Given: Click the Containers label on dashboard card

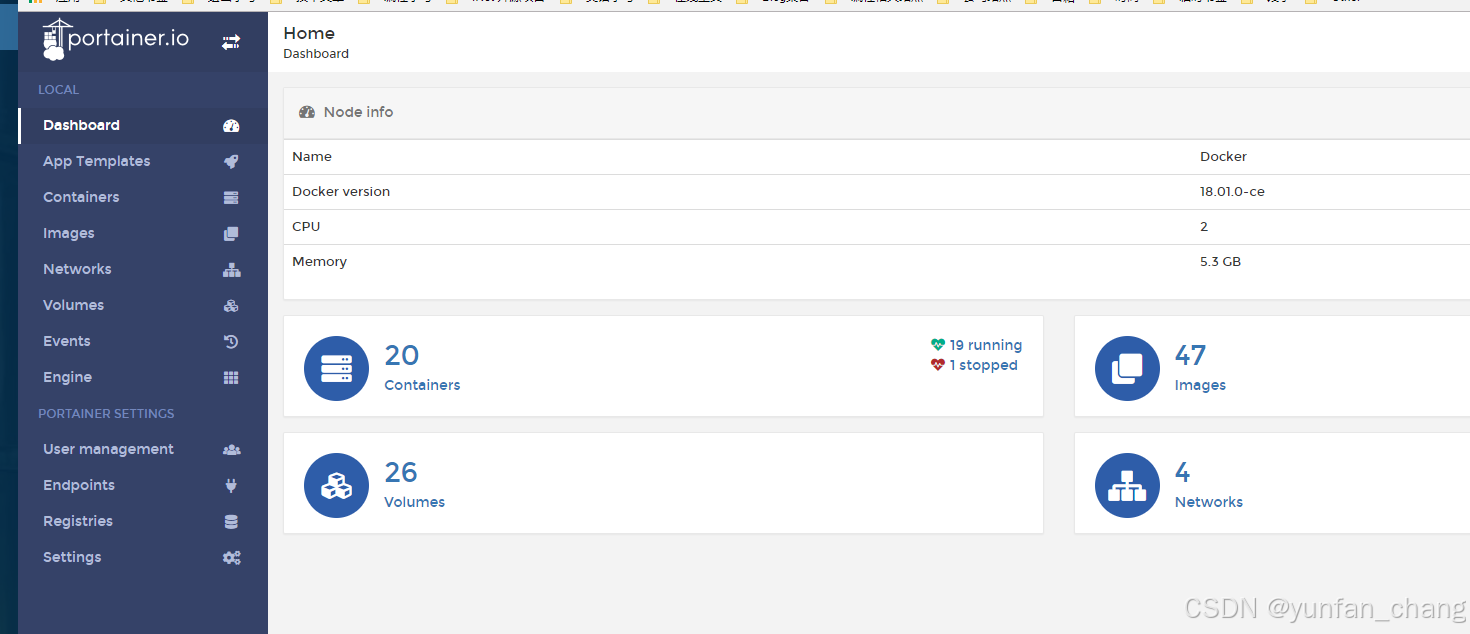Looking at the screenshot, I should [x=422, y=385].
